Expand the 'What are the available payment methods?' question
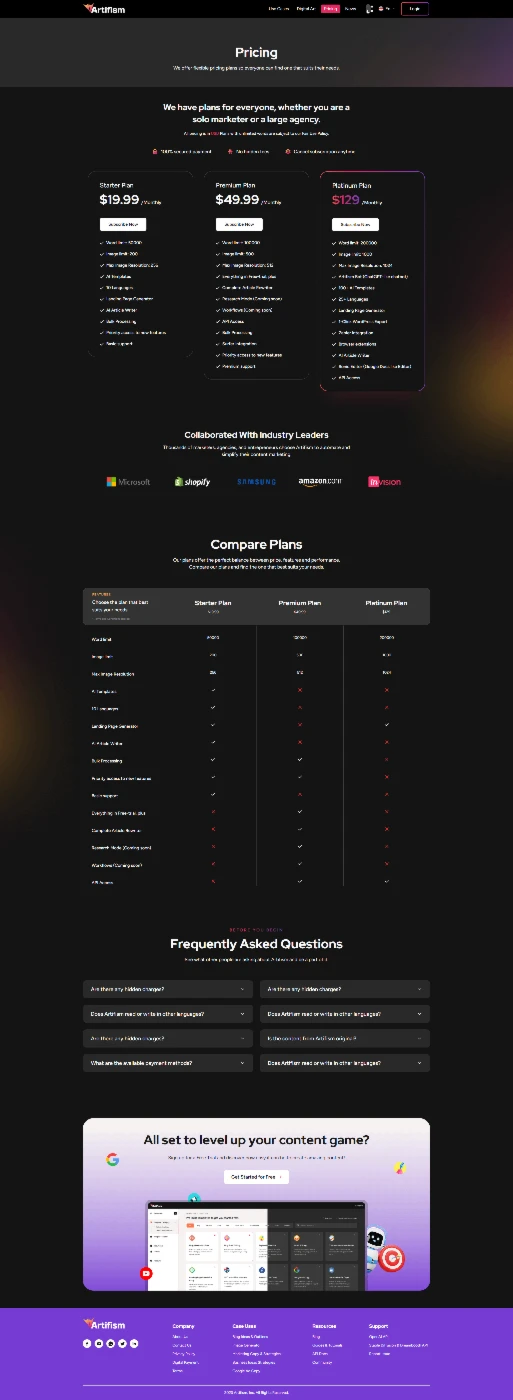The width and height of the screenshot is (513, 1400). [x=168, y=1062]
